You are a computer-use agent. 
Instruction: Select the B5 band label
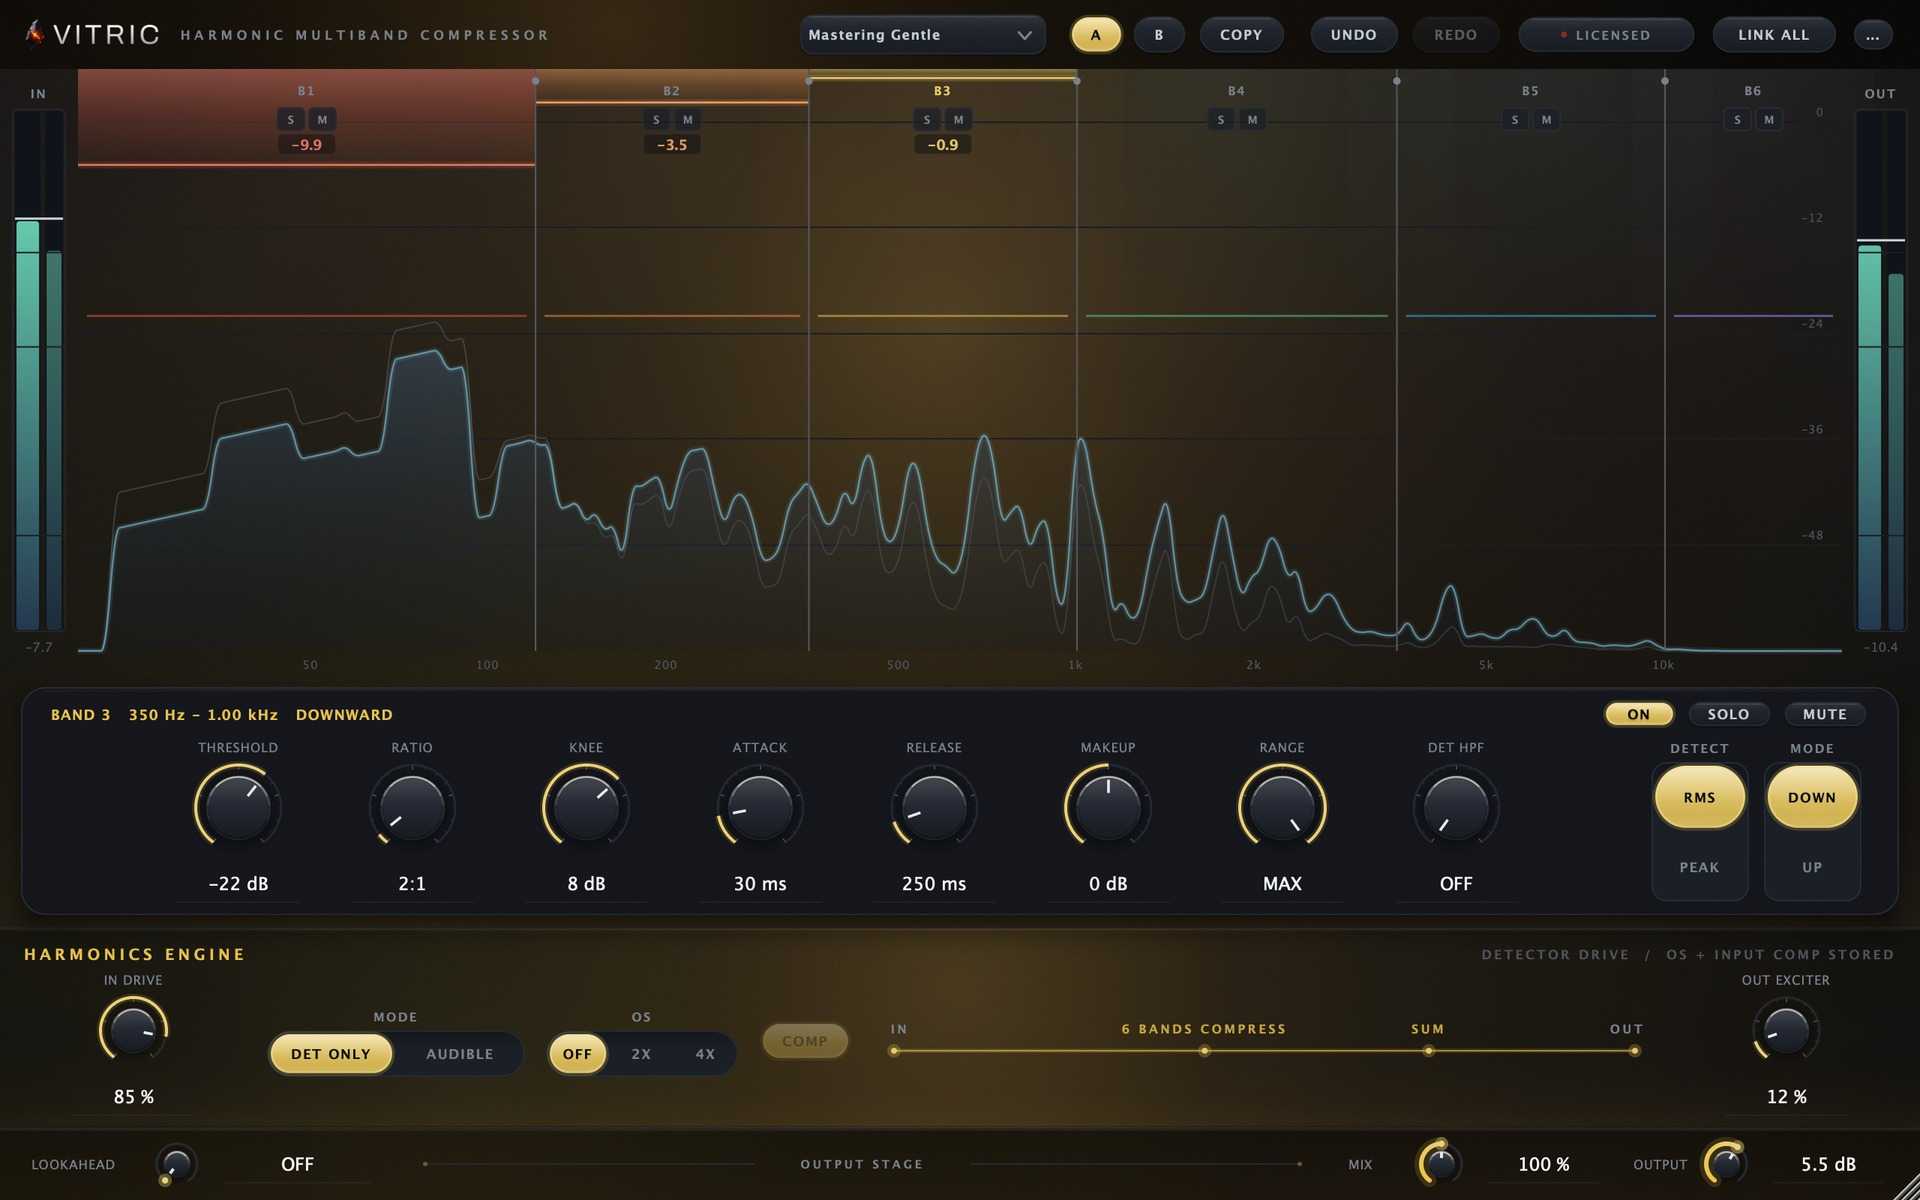click(x=1531, y=91)
